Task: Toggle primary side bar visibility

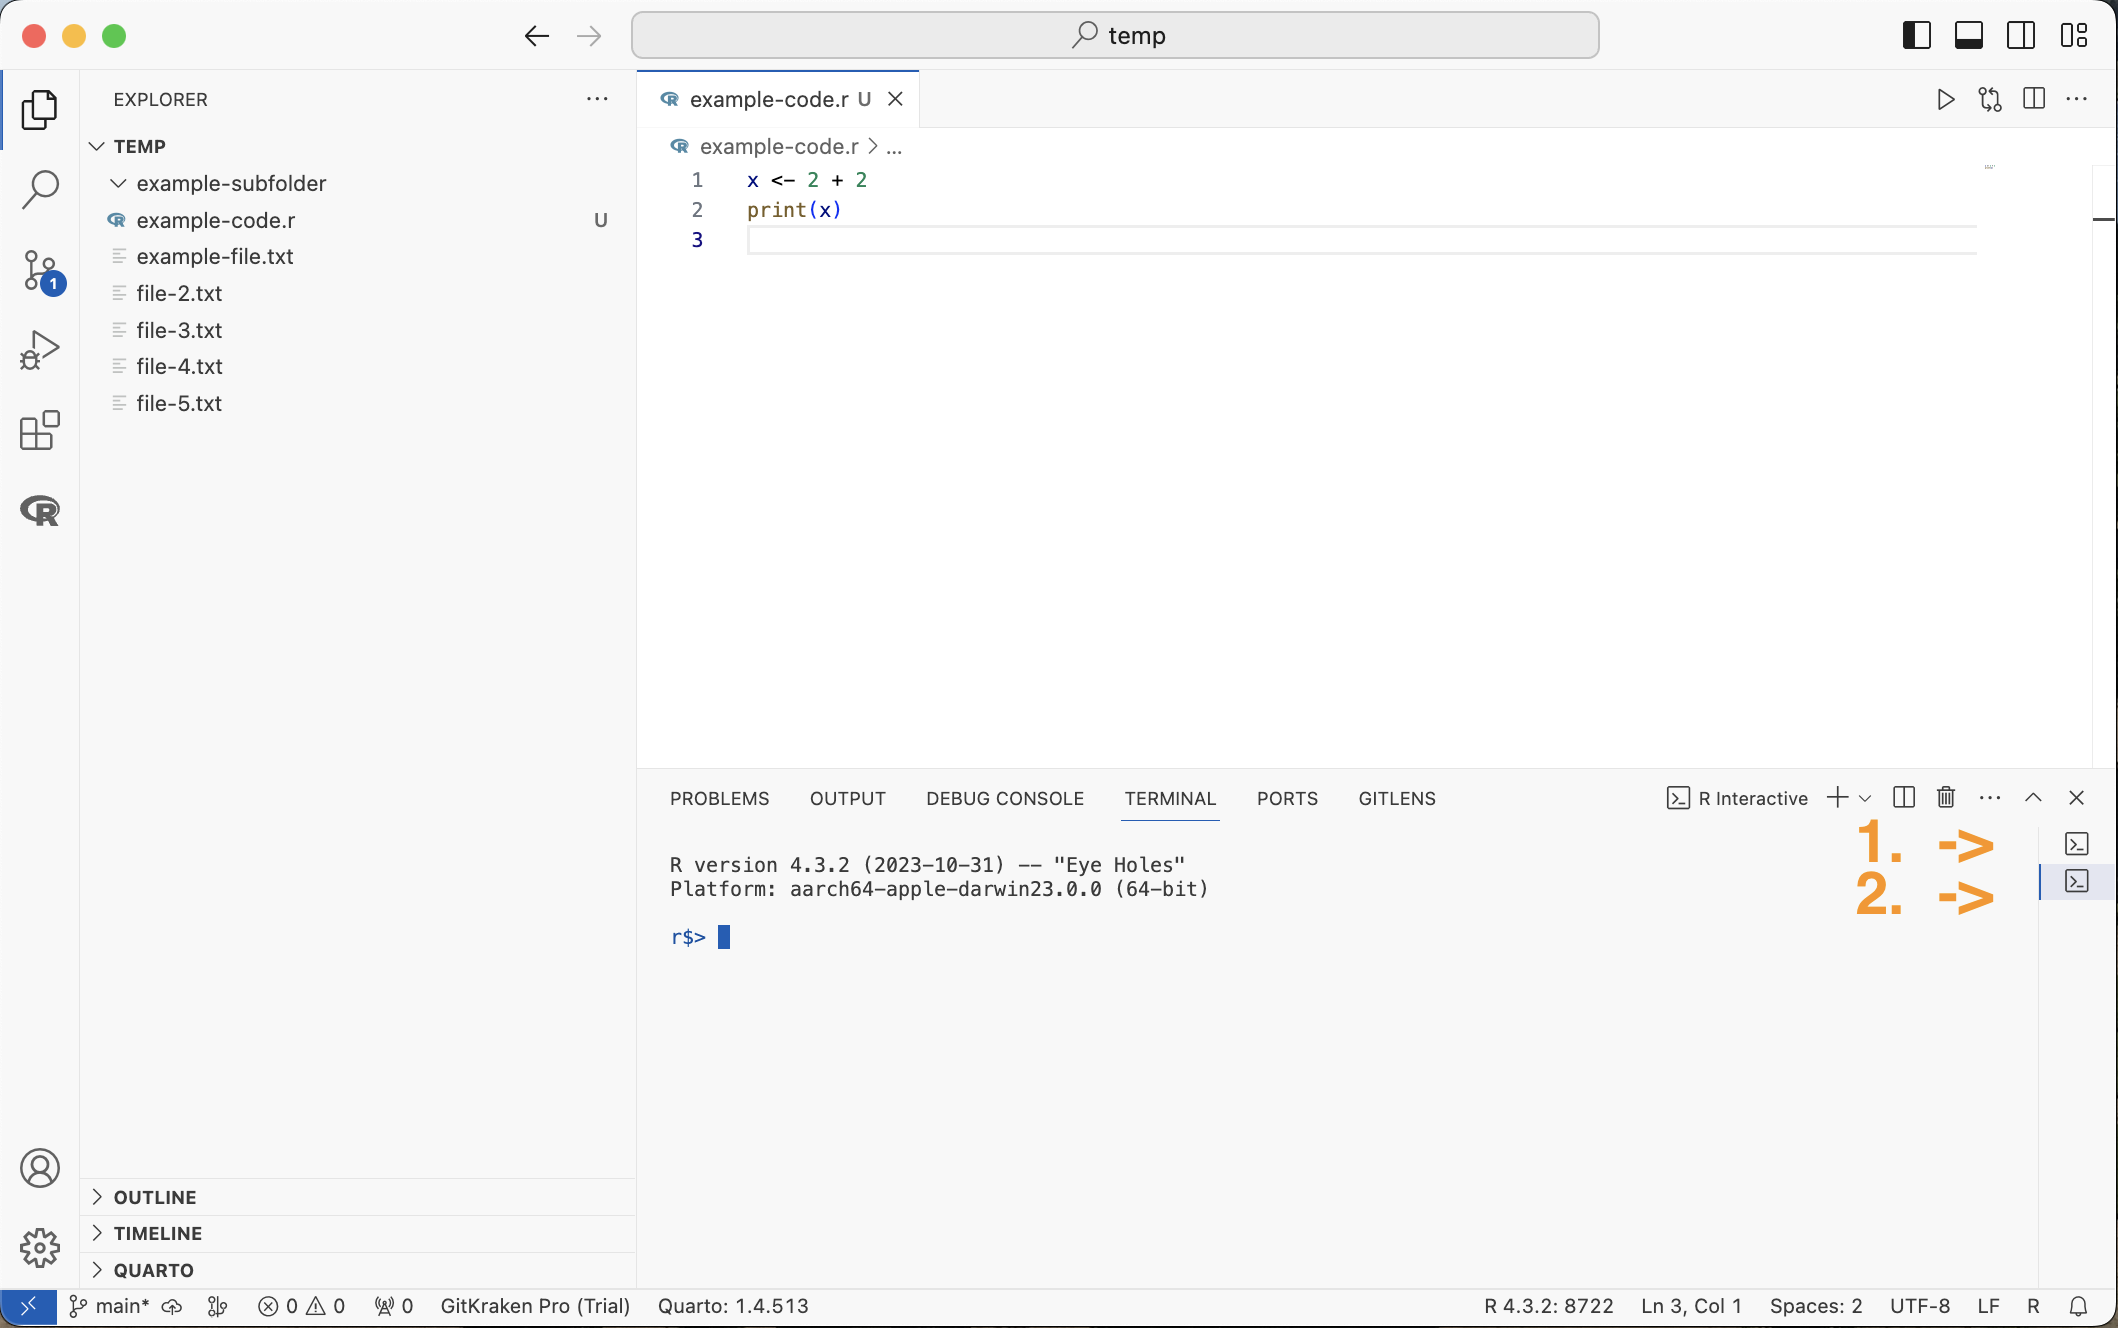Action: click(x=1916, y=36)
